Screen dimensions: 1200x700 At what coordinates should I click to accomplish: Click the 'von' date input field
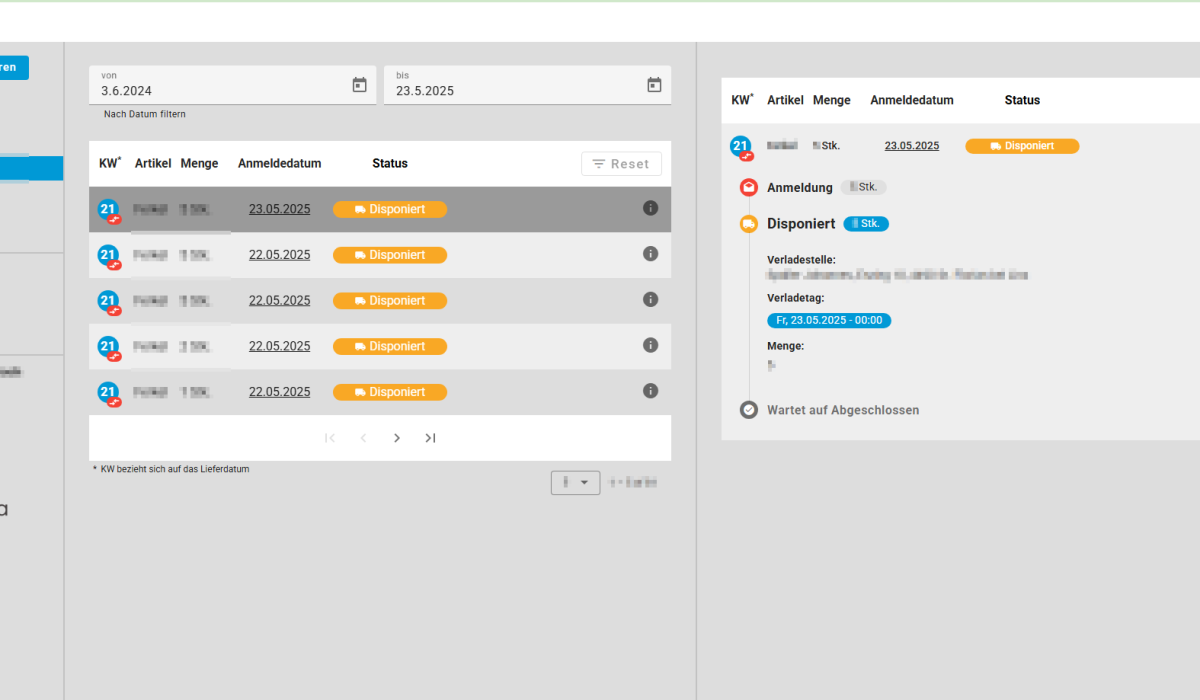pos(220,90)
